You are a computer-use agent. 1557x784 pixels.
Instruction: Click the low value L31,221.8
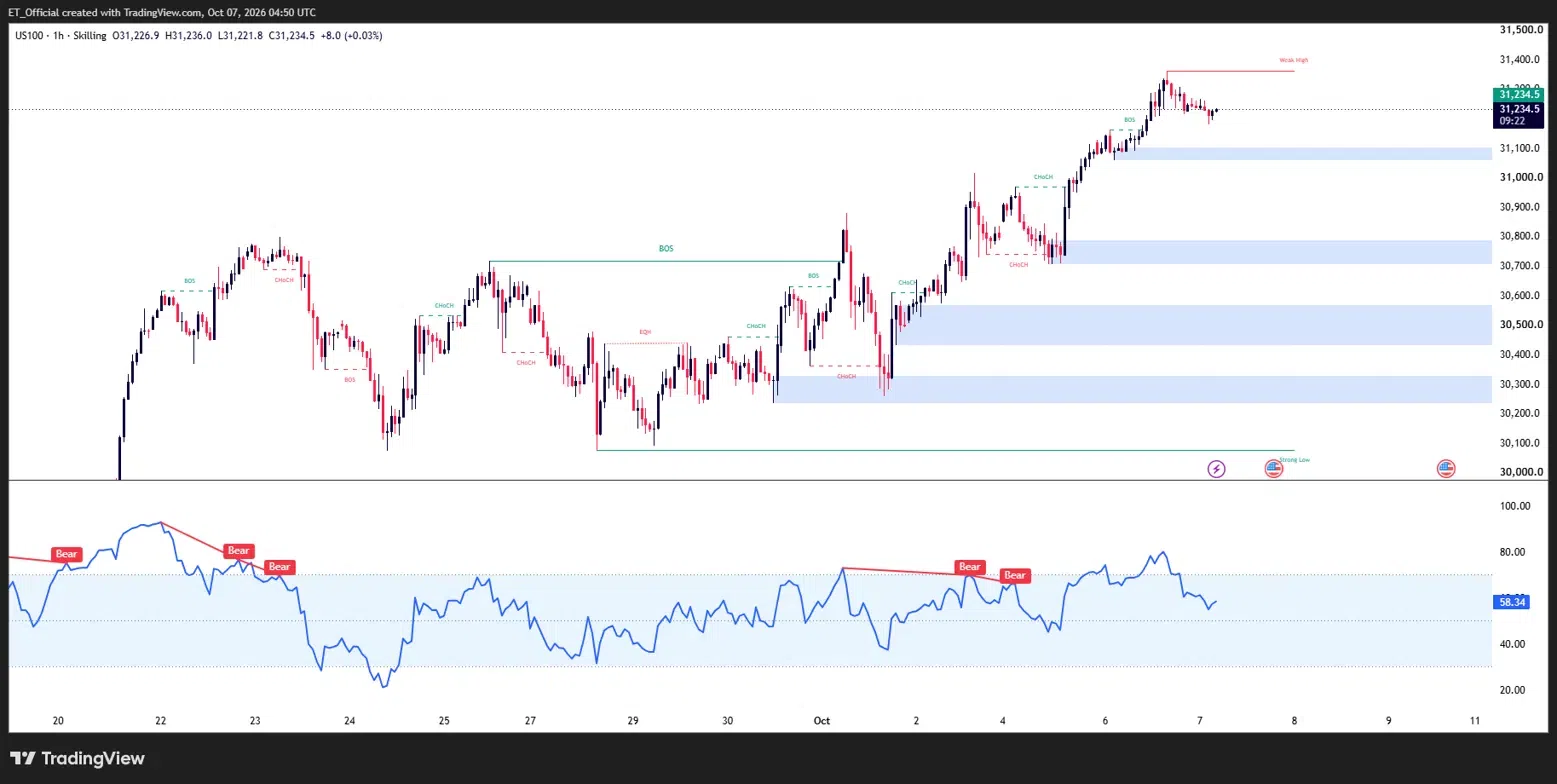point(241,35)
